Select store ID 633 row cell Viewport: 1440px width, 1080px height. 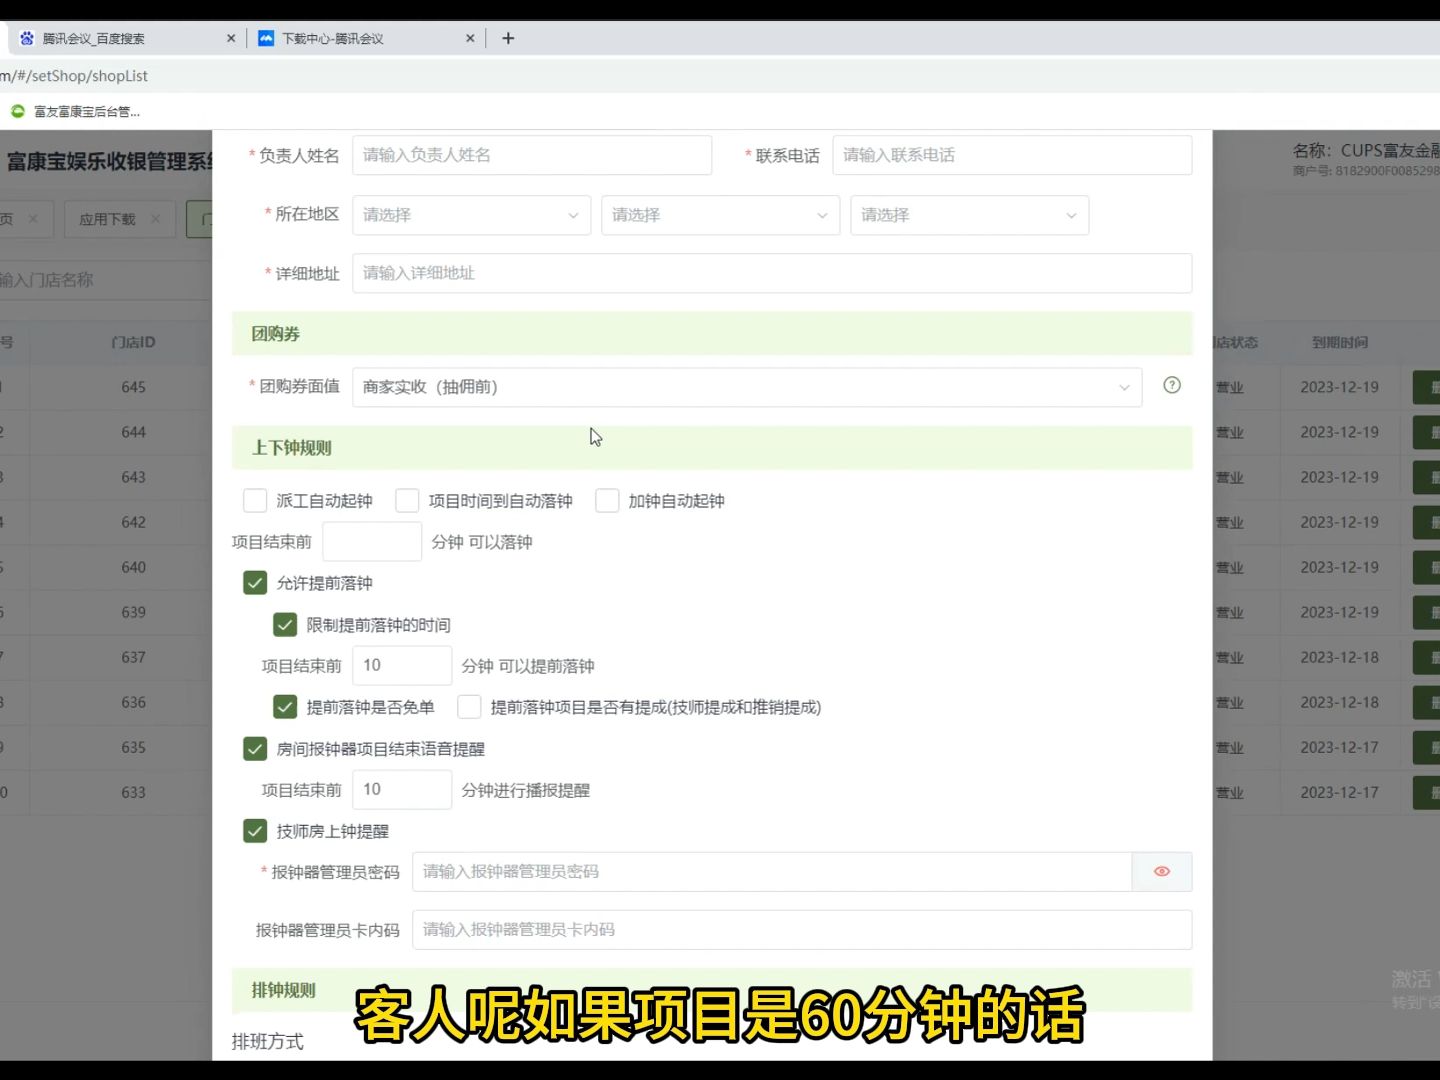[x=133, y=792]
